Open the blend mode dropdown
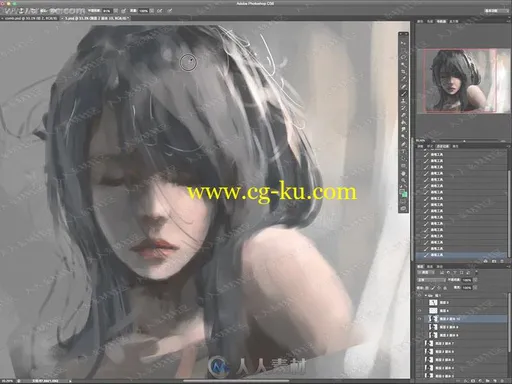512x384 pixels. [432, 280]
